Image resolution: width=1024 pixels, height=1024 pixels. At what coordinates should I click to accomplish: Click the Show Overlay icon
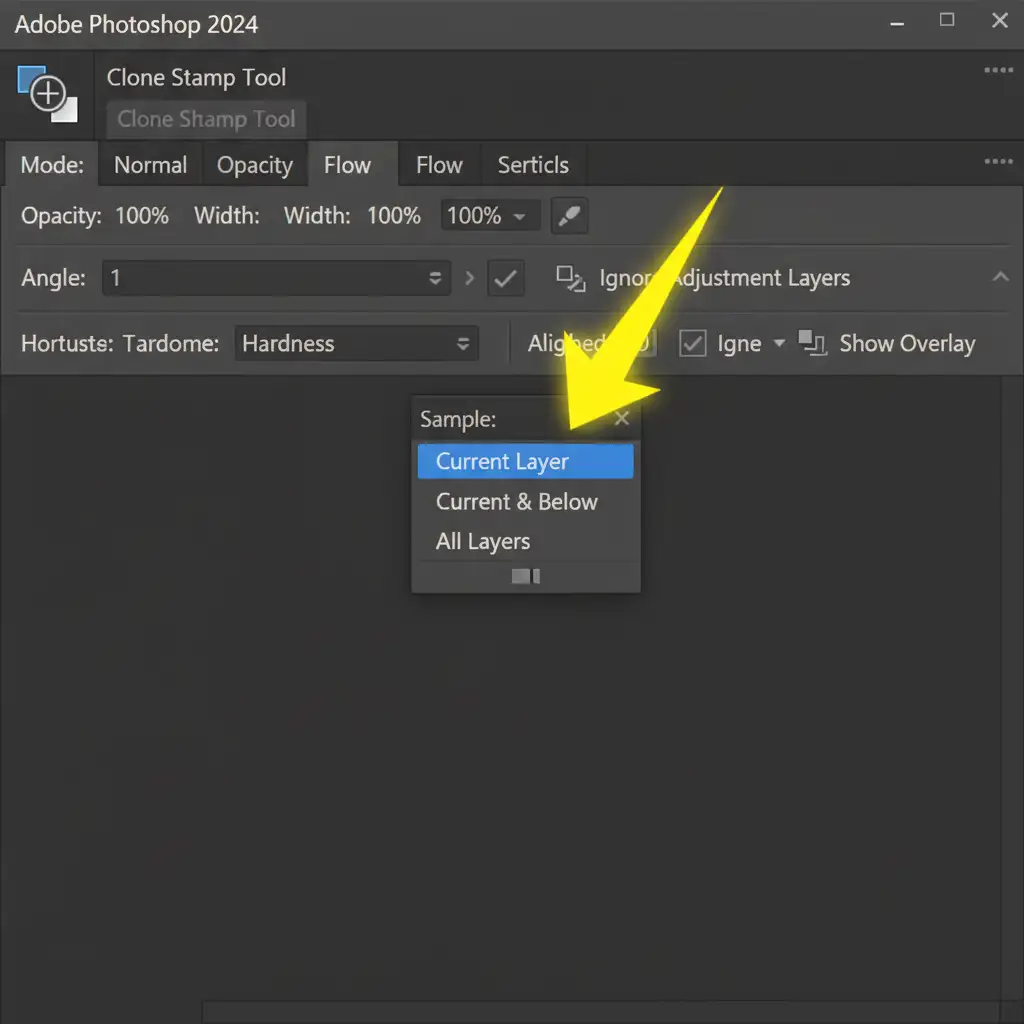[812, 344]
